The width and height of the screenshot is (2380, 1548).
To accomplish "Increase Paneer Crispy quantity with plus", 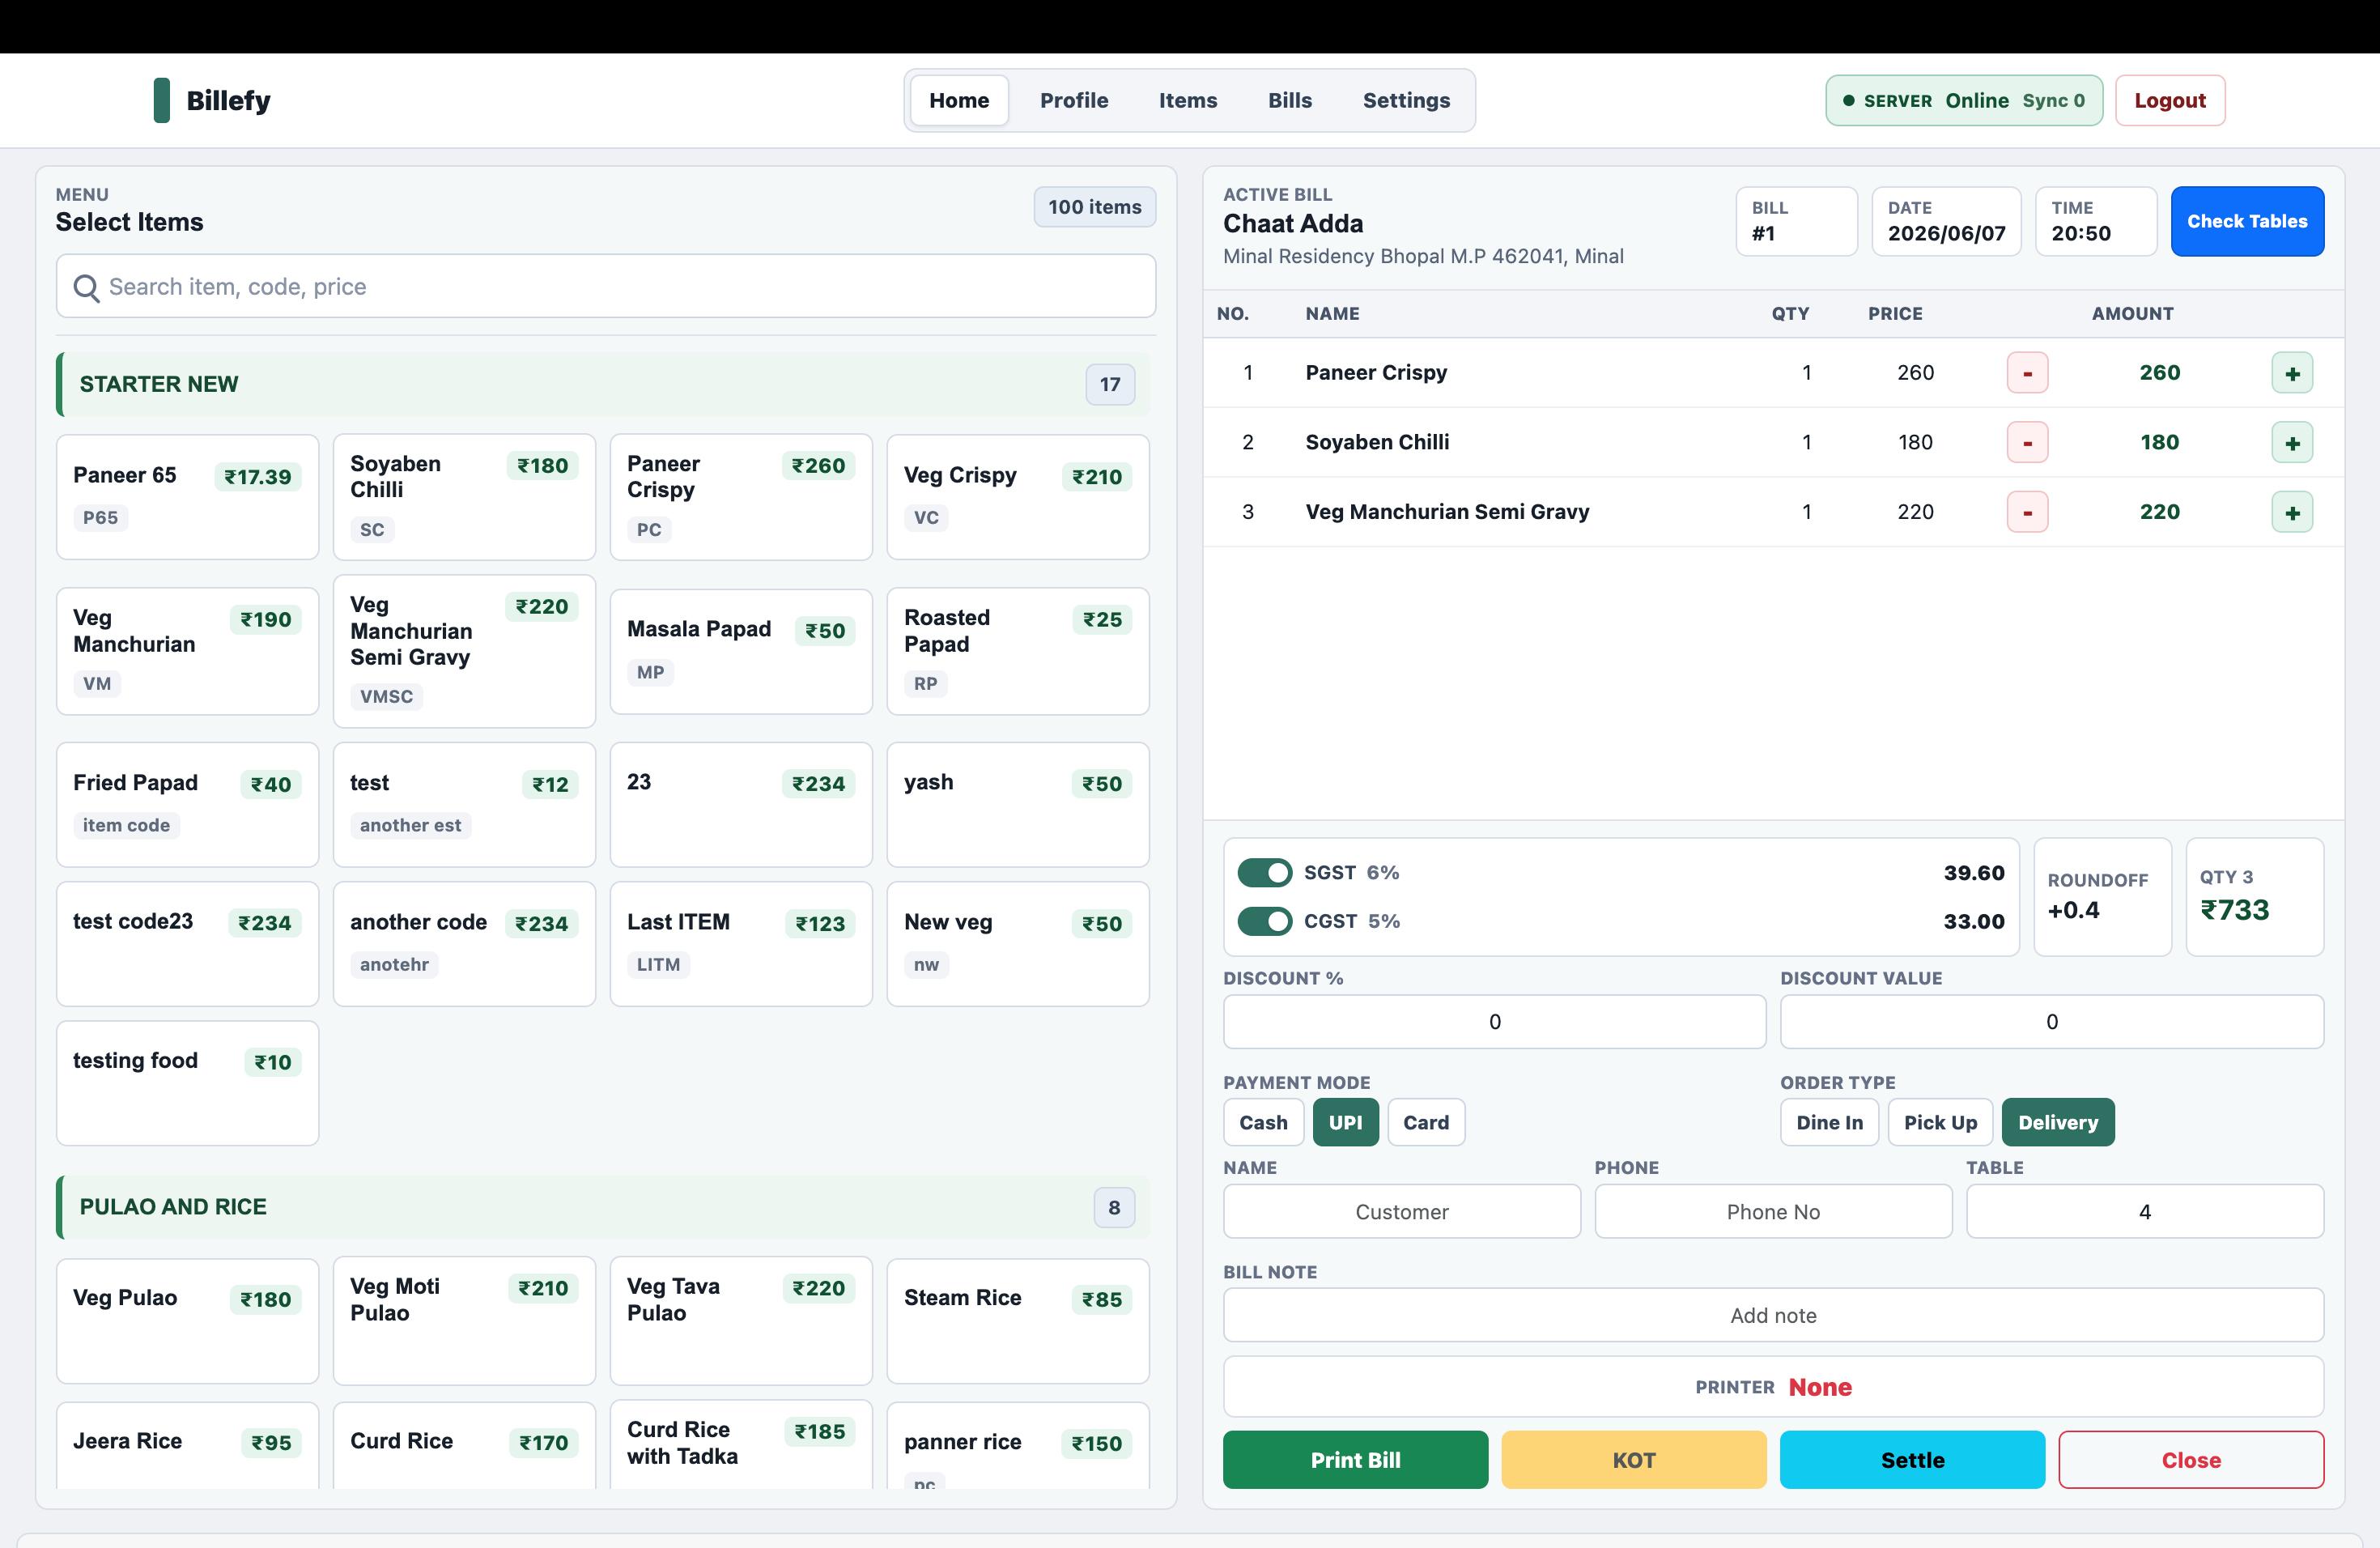I will [x=2292, y=373].
